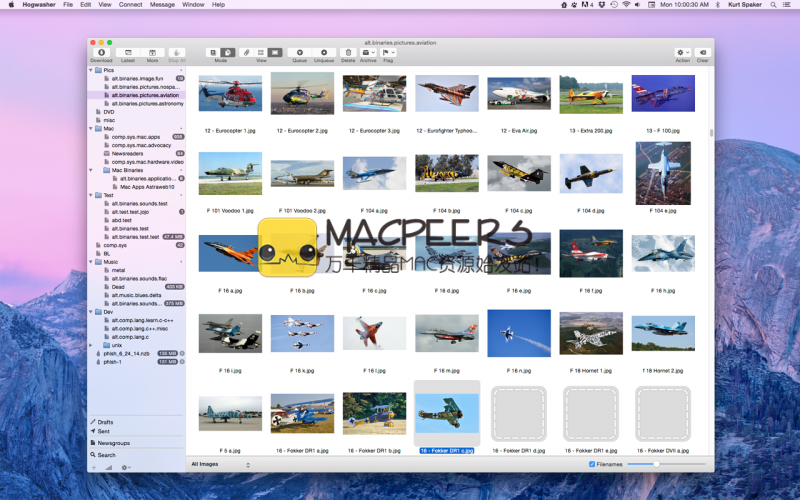Select alt.binaries.pictures.astronomy newsgroup

coord(146,103)
